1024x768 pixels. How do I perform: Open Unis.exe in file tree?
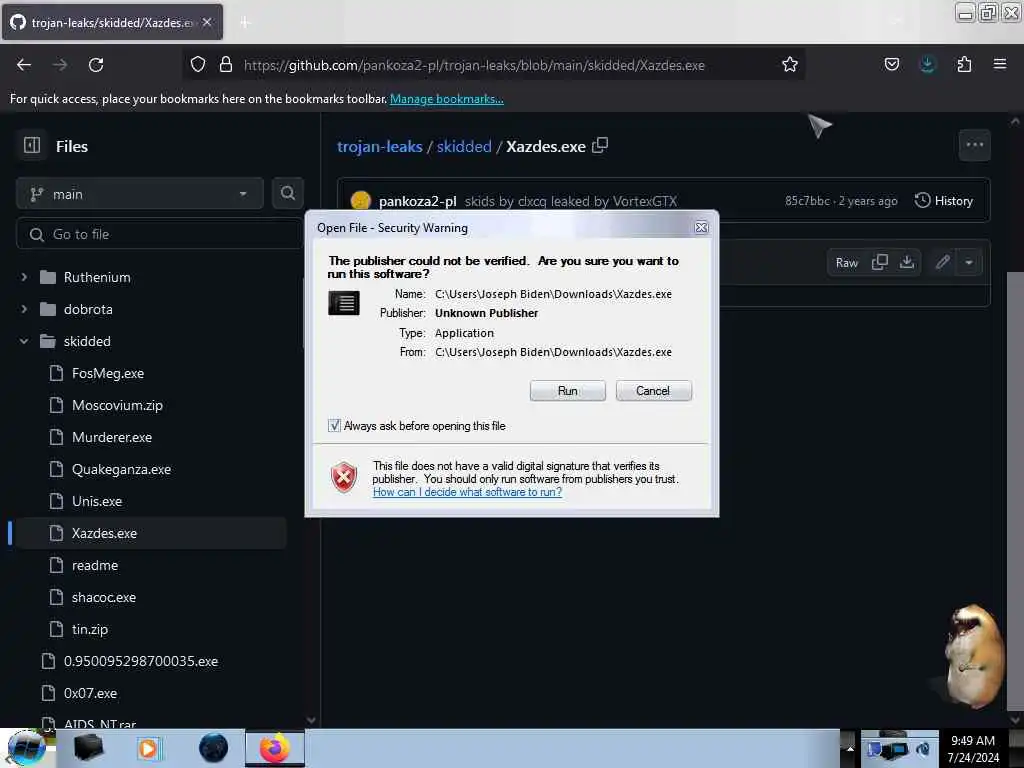pos(97,501)
